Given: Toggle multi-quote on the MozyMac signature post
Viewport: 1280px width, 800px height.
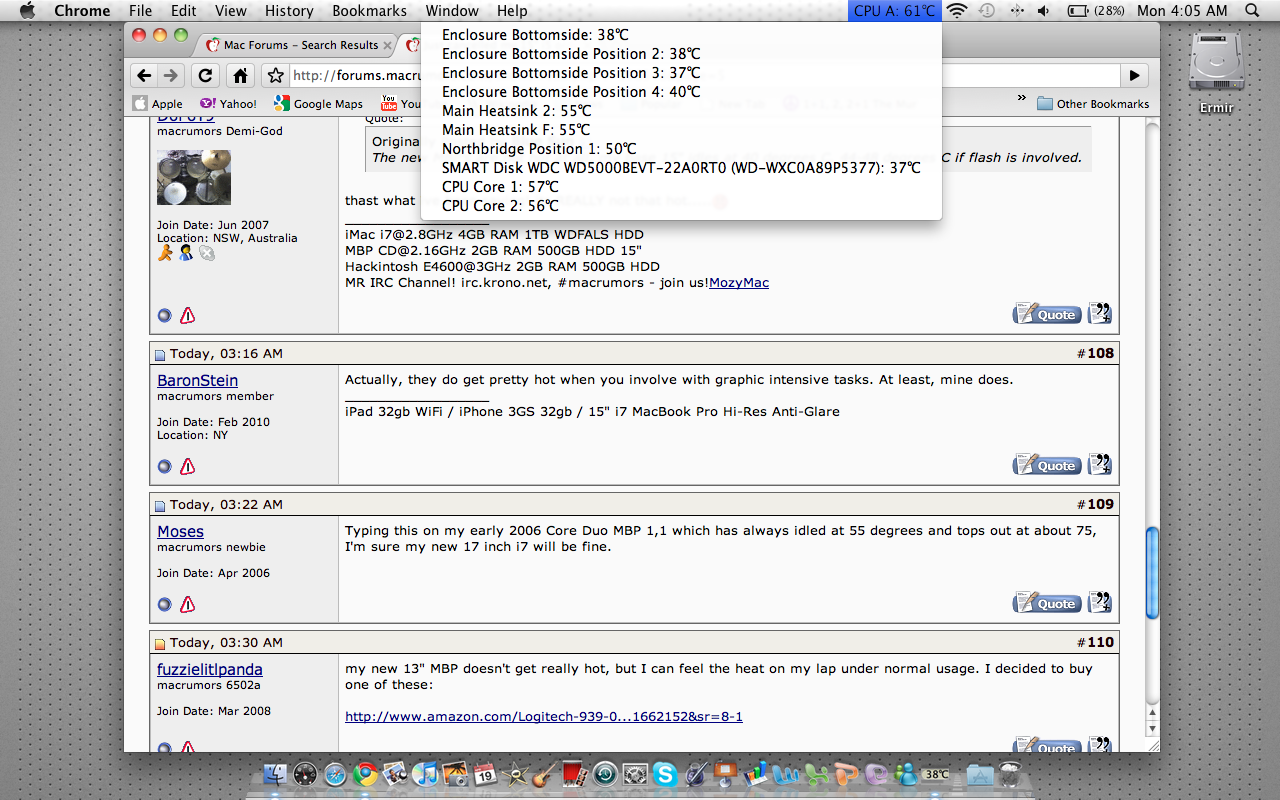Looking at the screenshot, I should coord(1100,314).
